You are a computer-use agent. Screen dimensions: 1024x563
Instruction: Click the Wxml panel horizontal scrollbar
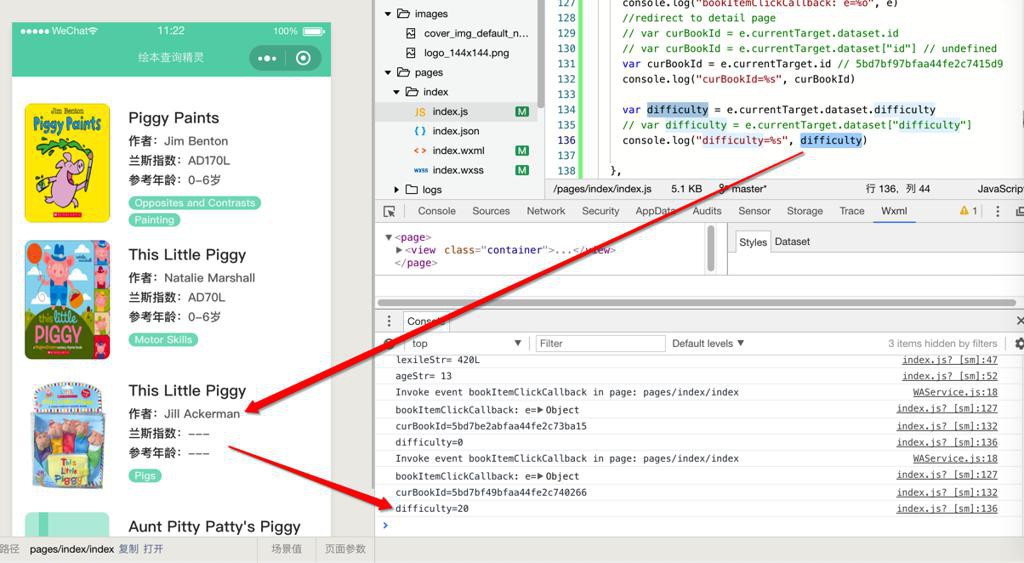click(696, 303)
